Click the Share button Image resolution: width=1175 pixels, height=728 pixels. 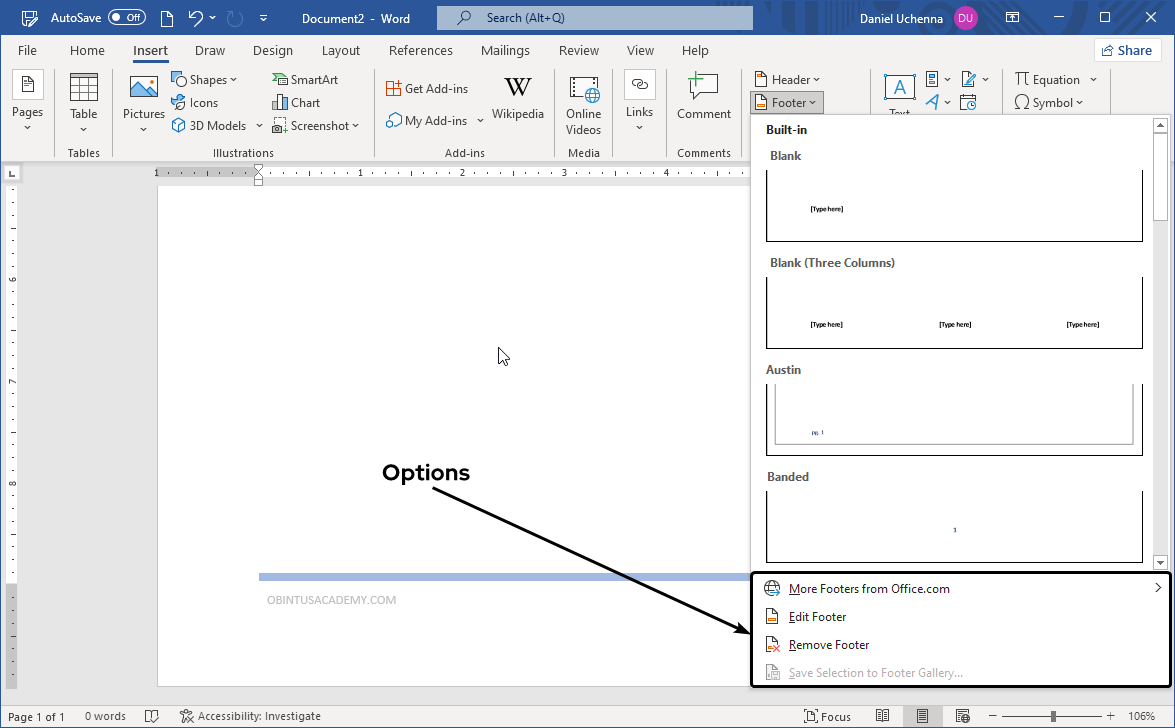point(1126,51)
